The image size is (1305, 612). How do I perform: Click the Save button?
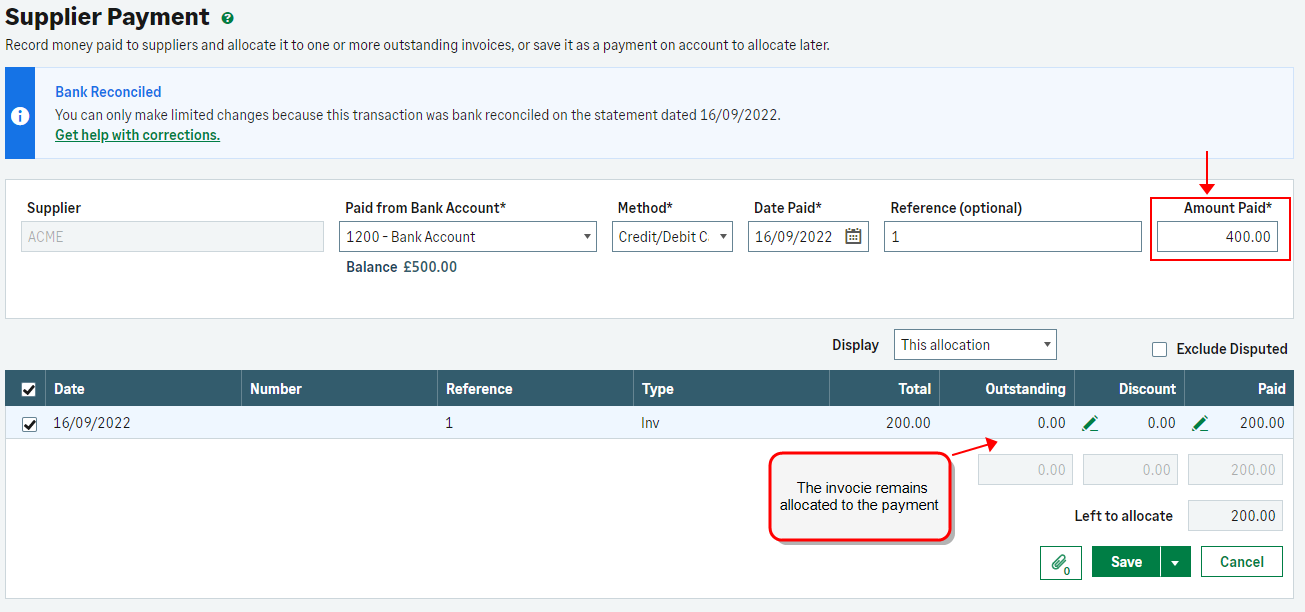click(1126, 562)
